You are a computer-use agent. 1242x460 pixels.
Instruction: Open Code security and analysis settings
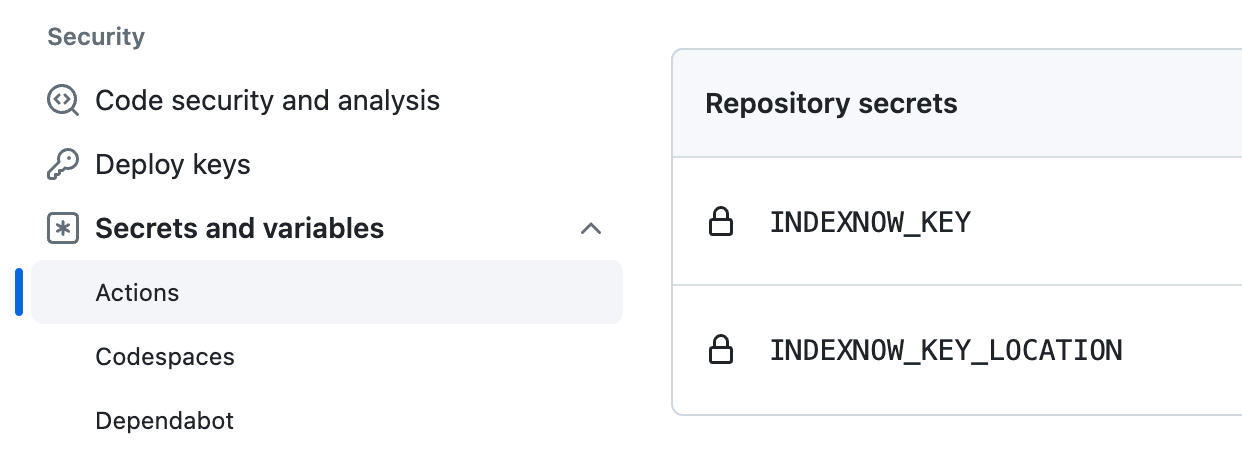tap(267, 101)
